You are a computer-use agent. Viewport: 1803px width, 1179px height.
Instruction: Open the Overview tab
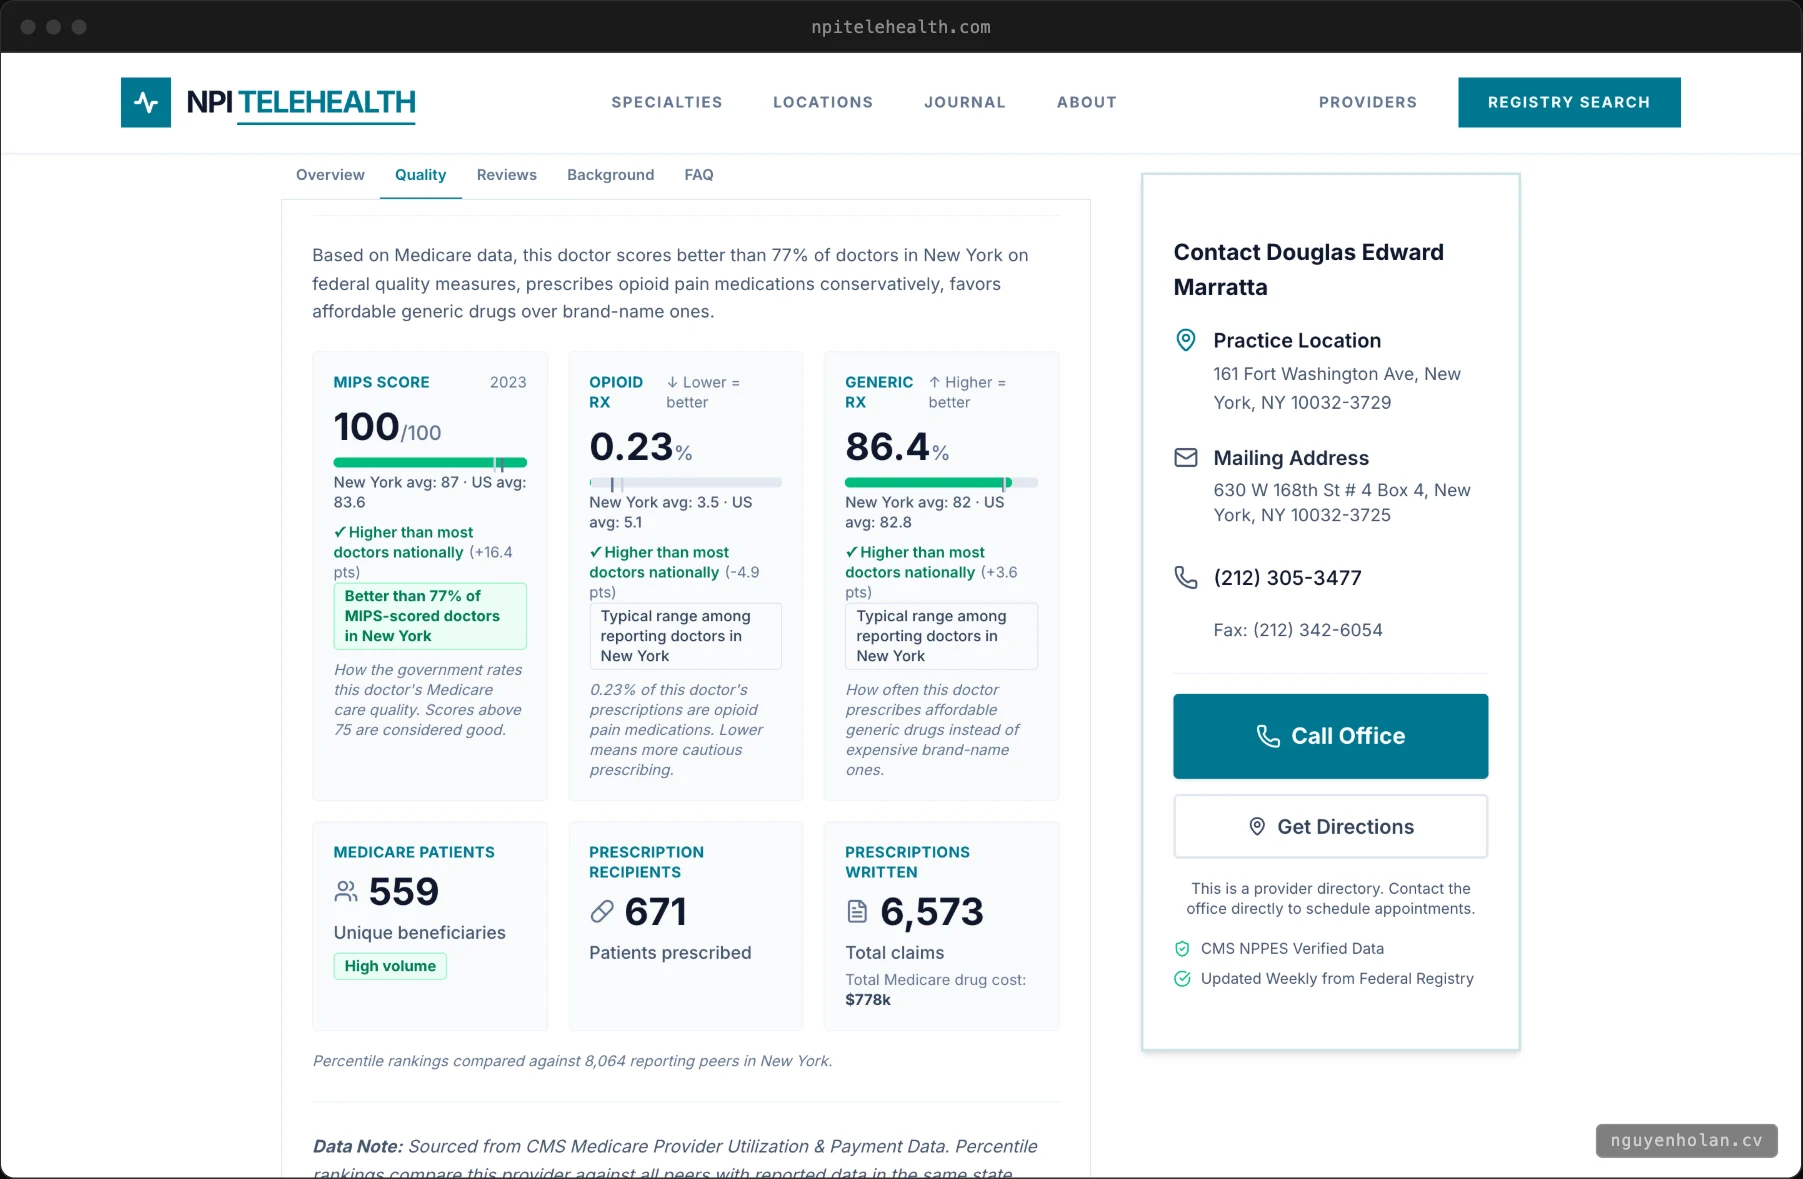click(x=330, y=175)
